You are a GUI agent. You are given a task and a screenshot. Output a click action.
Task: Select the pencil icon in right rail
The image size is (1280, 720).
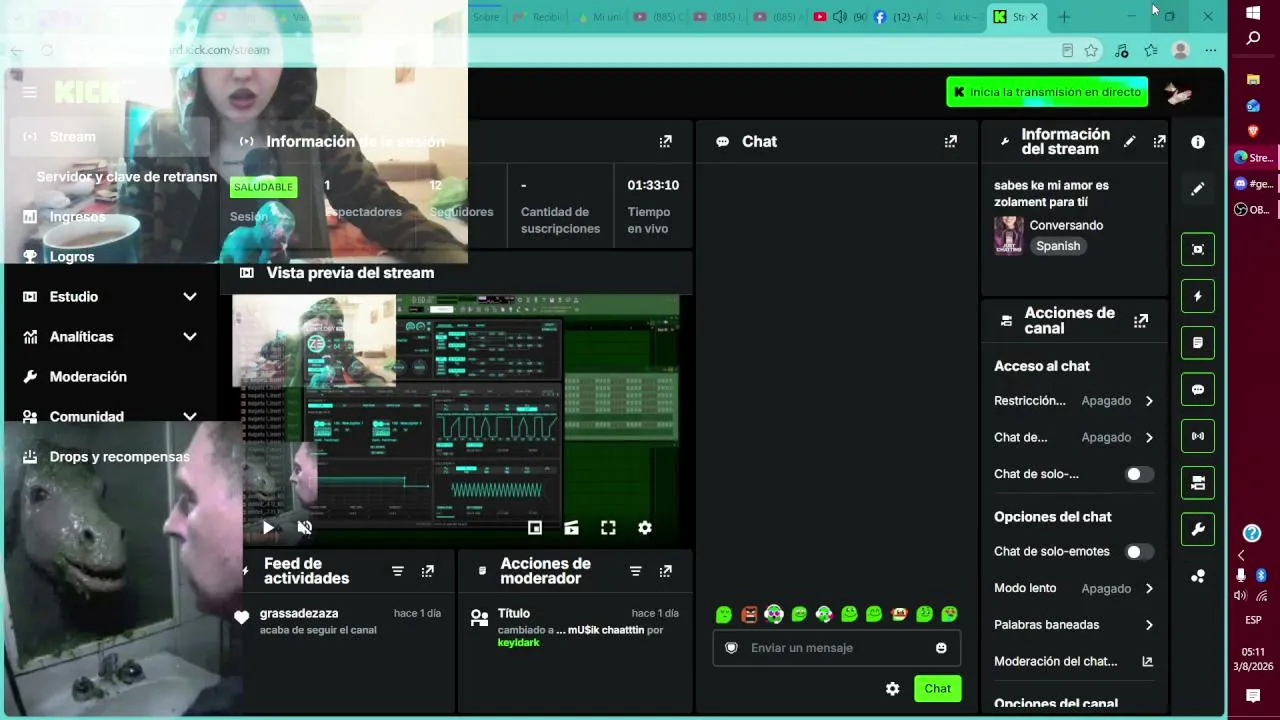pyautogui.click(x=1198, y=189)
